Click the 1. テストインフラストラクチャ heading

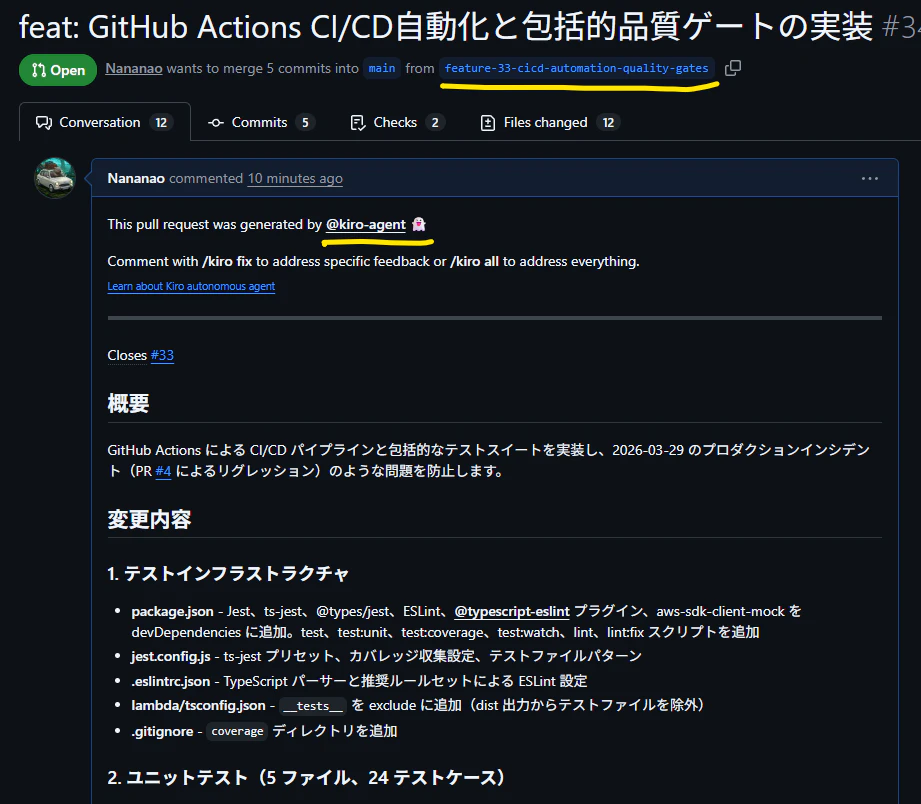tap(228, 574)
